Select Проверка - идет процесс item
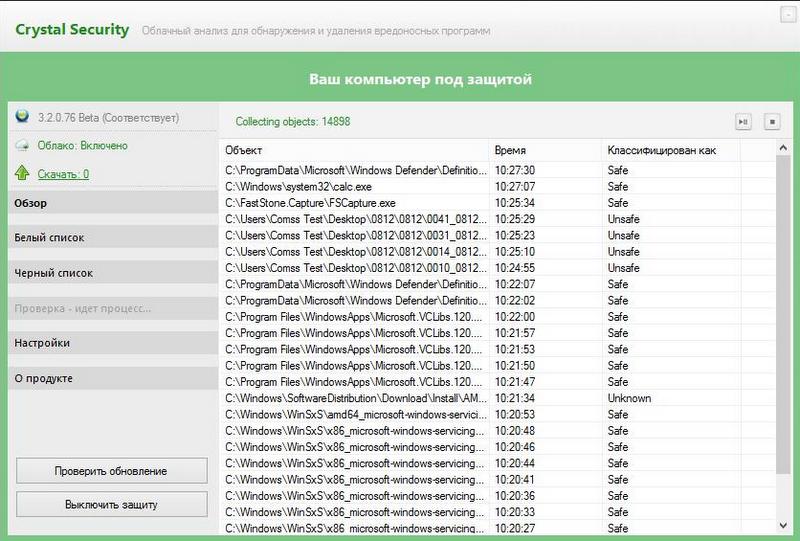Screen dimensions: 800x541 click(x=113, y=308)
